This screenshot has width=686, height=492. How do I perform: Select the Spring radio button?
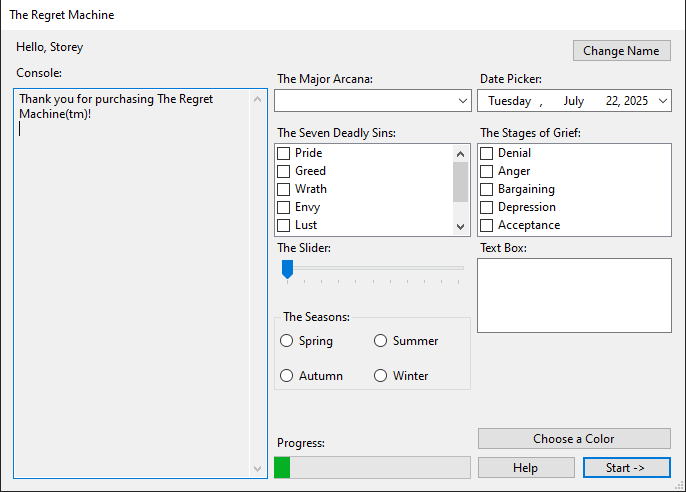pos(287,341)
